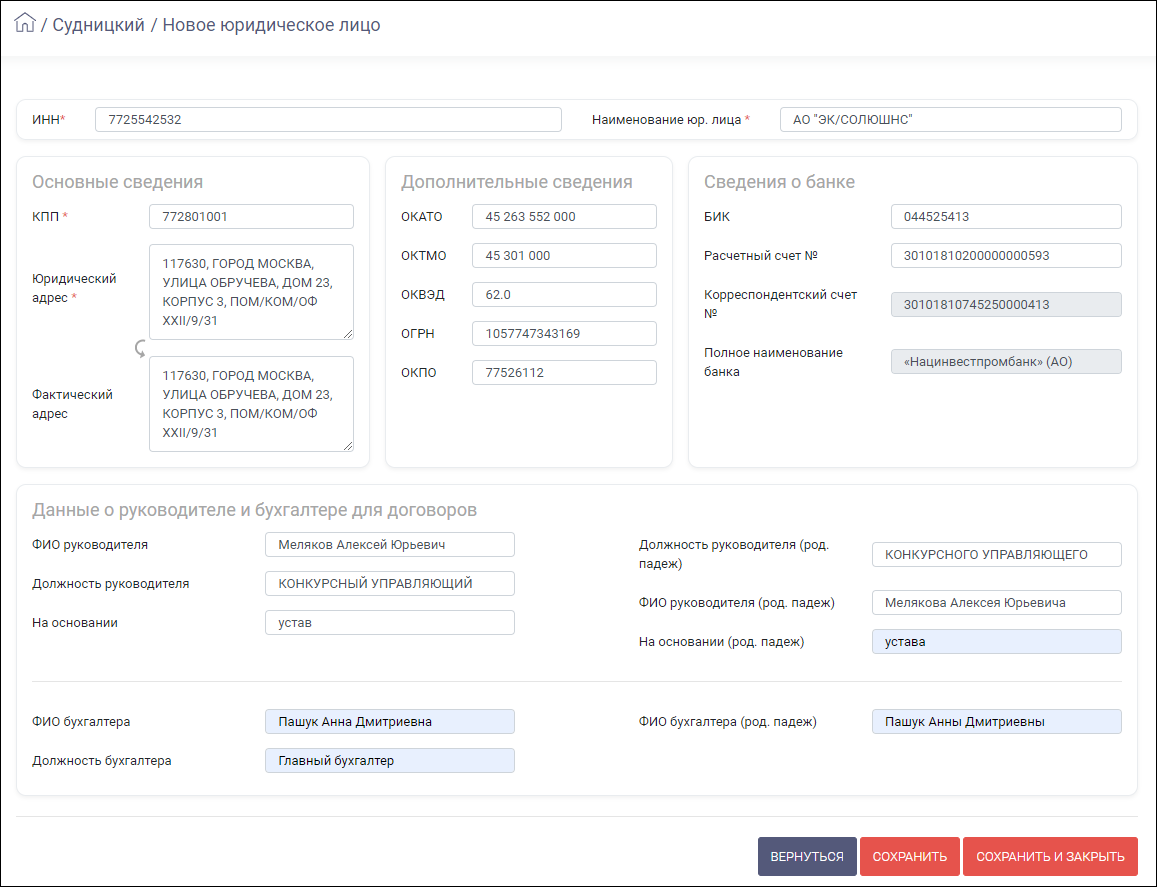Image resolution: width=1157 pixels, height=887 pixels.
Task: Select the Корреспондентский счет field
Action: point(1006,305)
